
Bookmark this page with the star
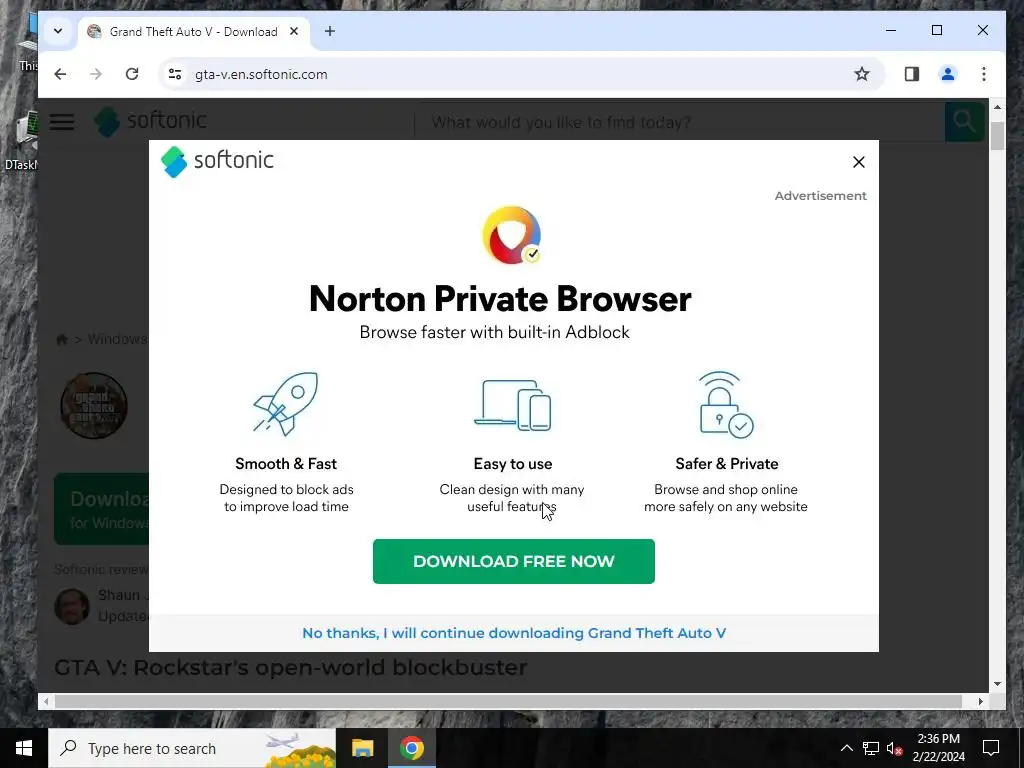[x=862, y=74]
